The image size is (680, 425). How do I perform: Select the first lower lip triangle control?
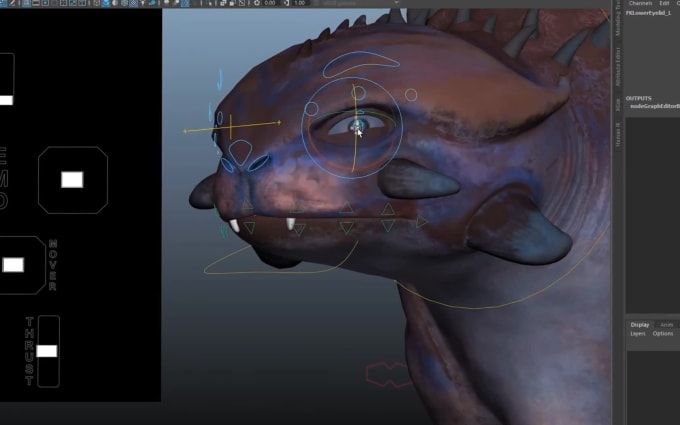coord(249,227)
